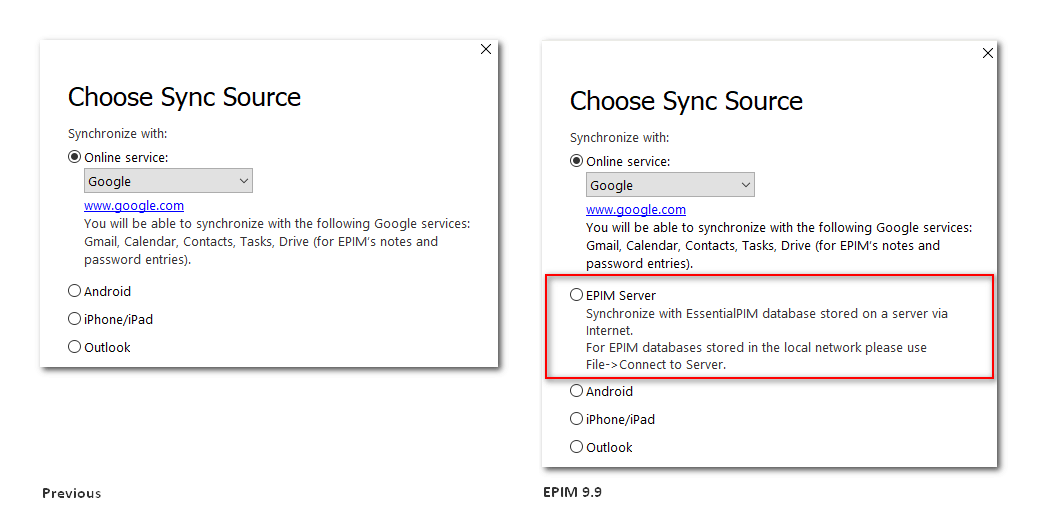Select Android radio in EPIM 9.9 dialog
1038x508 pixels.
(x=577, y=391)
